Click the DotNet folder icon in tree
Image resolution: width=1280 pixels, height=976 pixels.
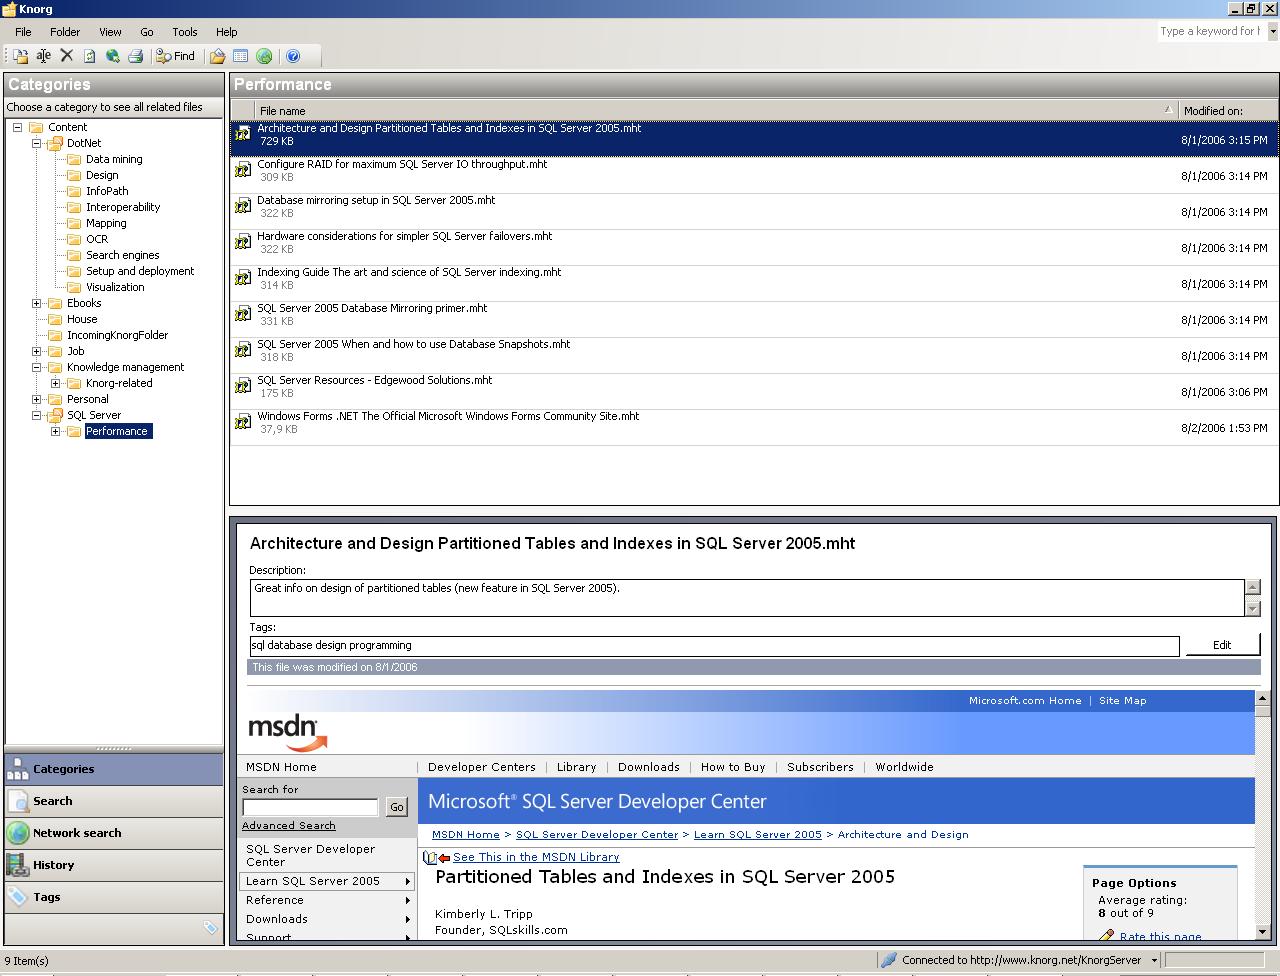(55, 143)
